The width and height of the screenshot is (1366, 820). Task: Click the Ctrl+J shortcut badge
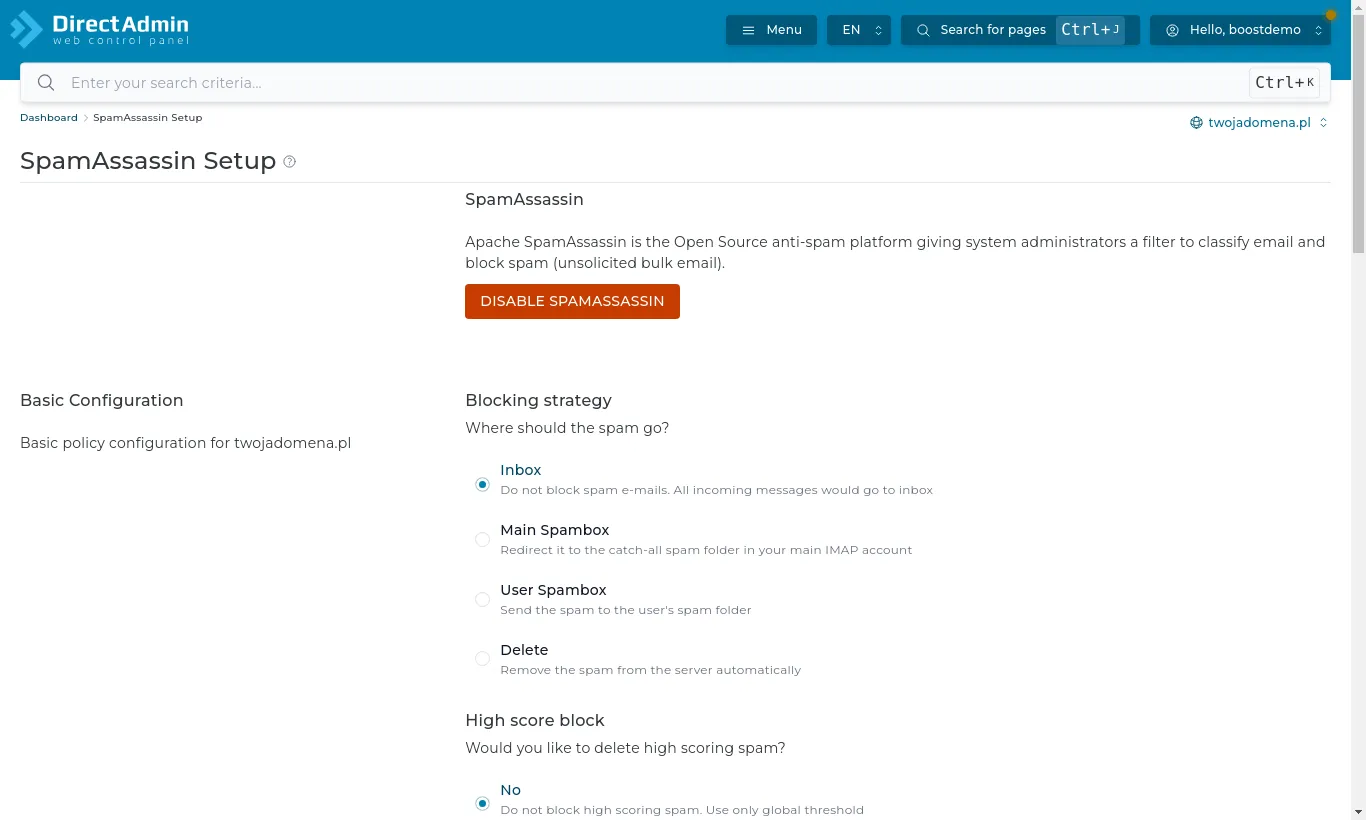1090,30
